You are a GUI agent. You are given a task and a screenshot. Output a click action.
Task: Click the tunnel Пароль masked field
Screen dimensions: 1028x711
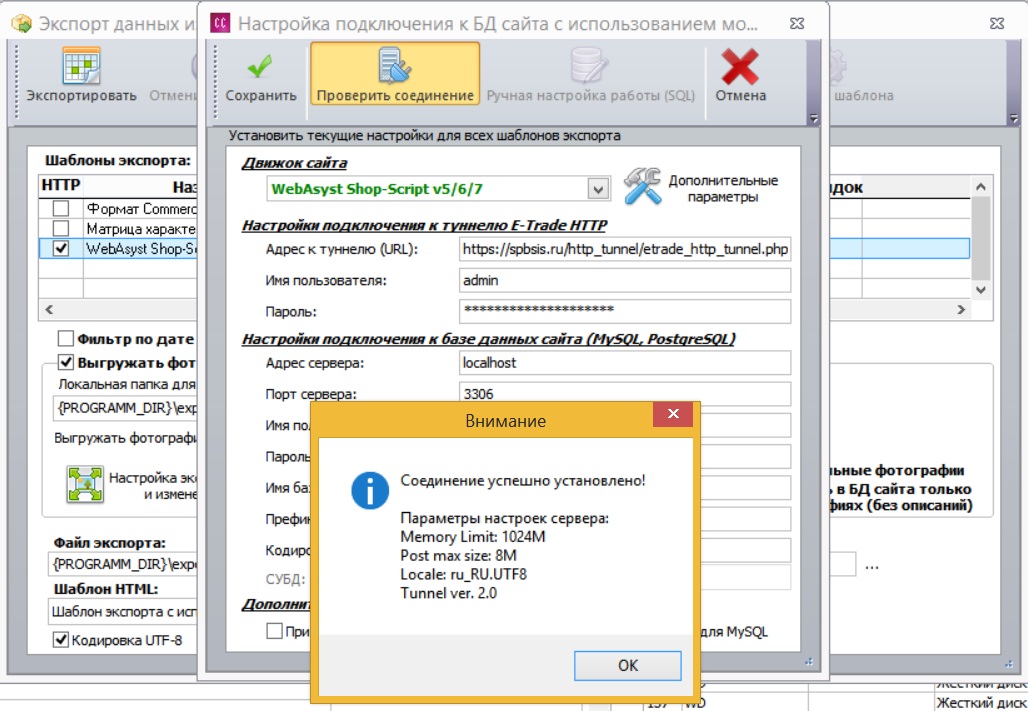(x=625, y=311)
